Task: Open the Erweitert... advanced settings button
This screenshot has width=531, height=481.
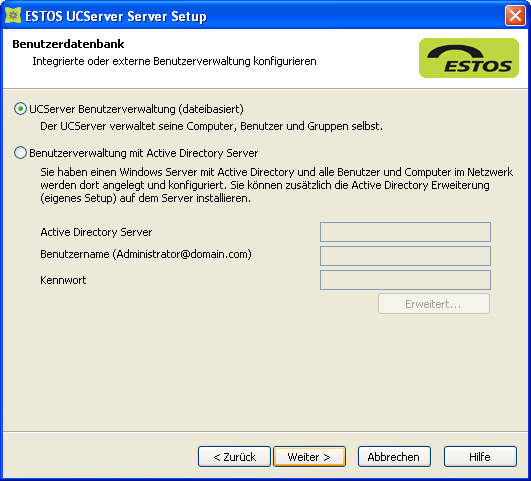Action: click(x=433, y=304)
